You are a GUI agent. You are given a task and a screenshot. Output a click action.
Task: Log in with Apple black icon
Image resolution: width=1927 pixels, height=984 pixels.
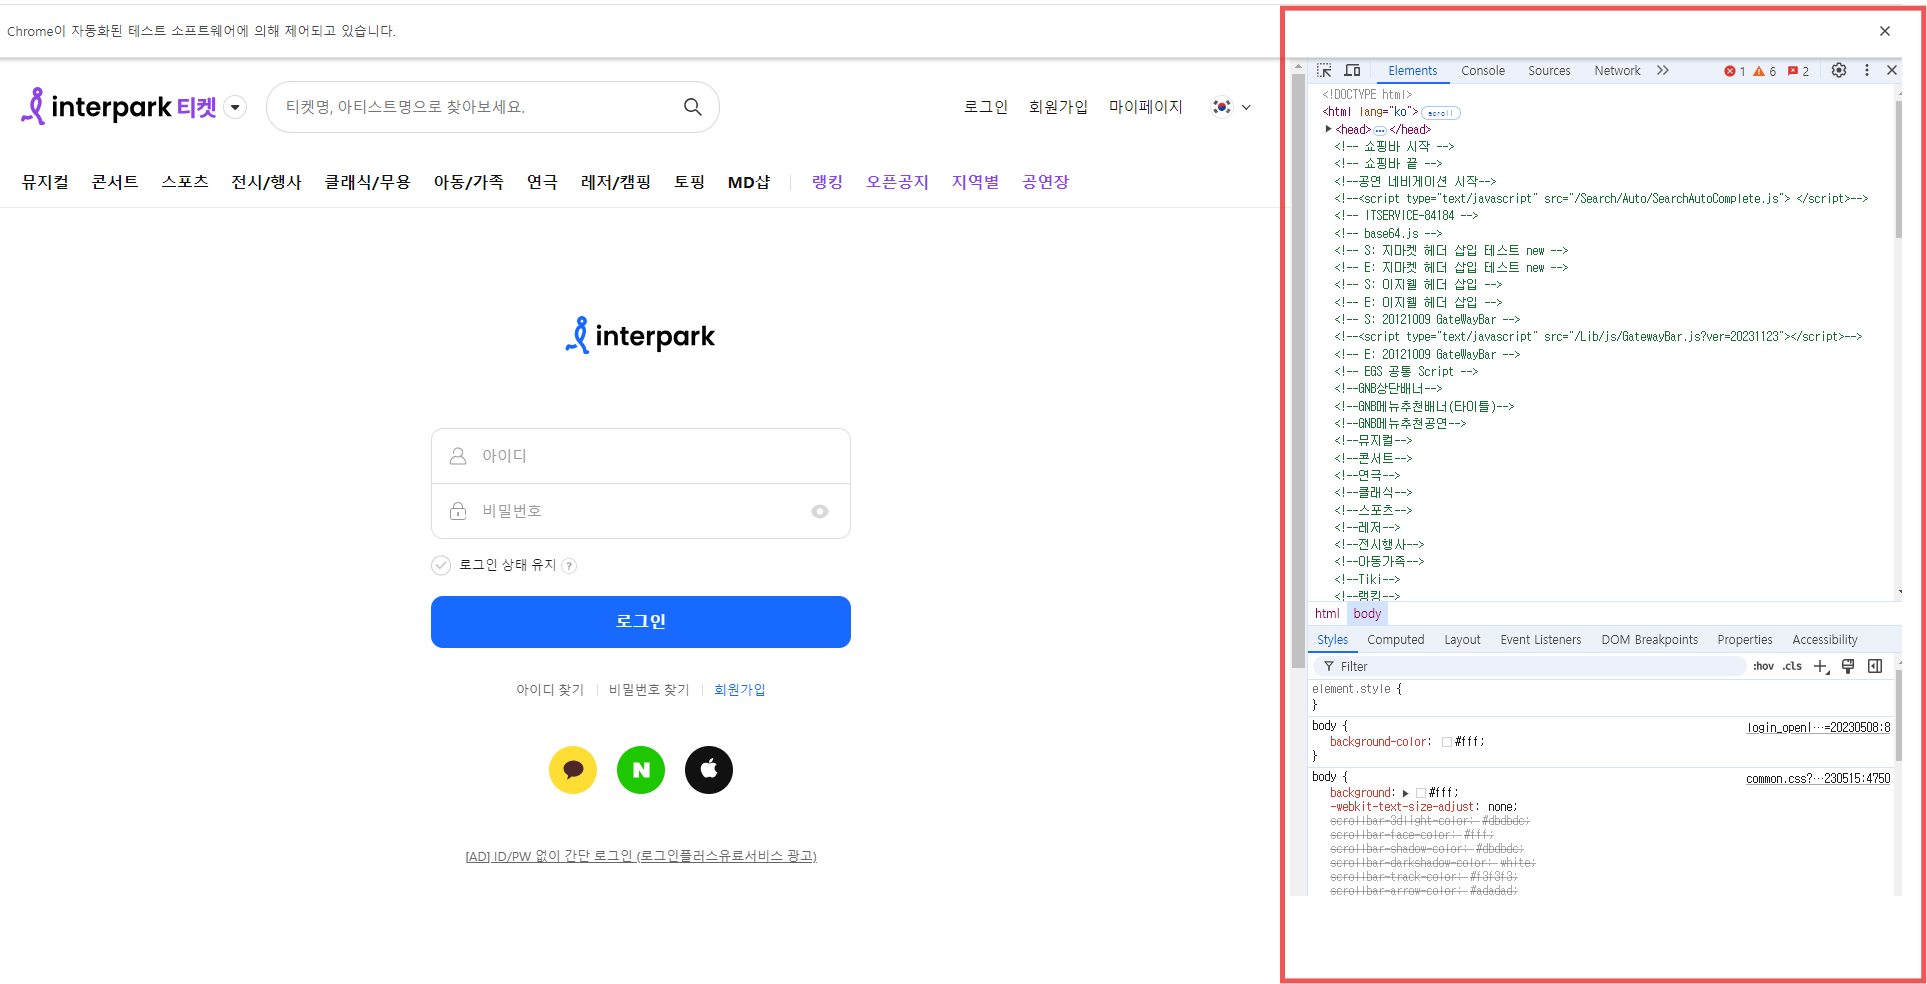[709, 770]
